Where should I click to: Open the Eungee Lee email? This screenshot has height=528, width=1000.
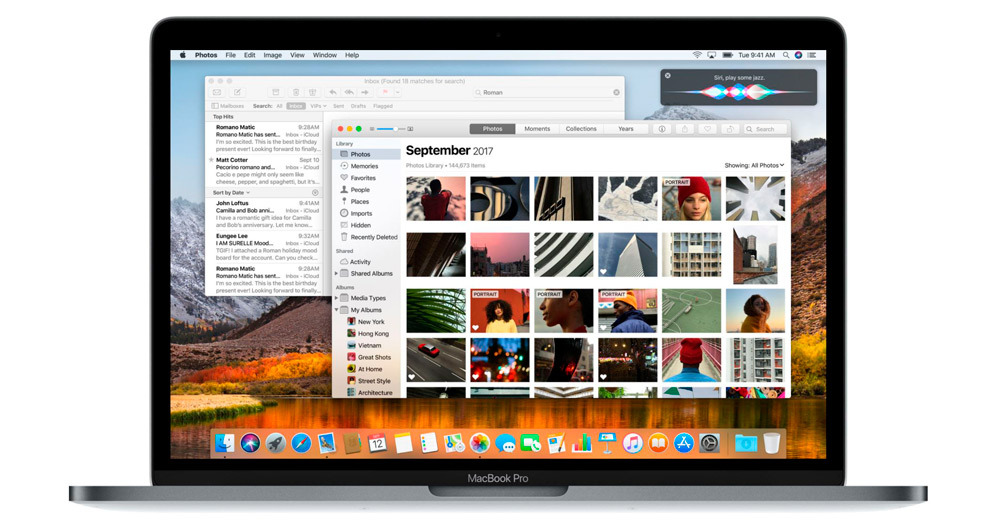[x=265, y=247]
